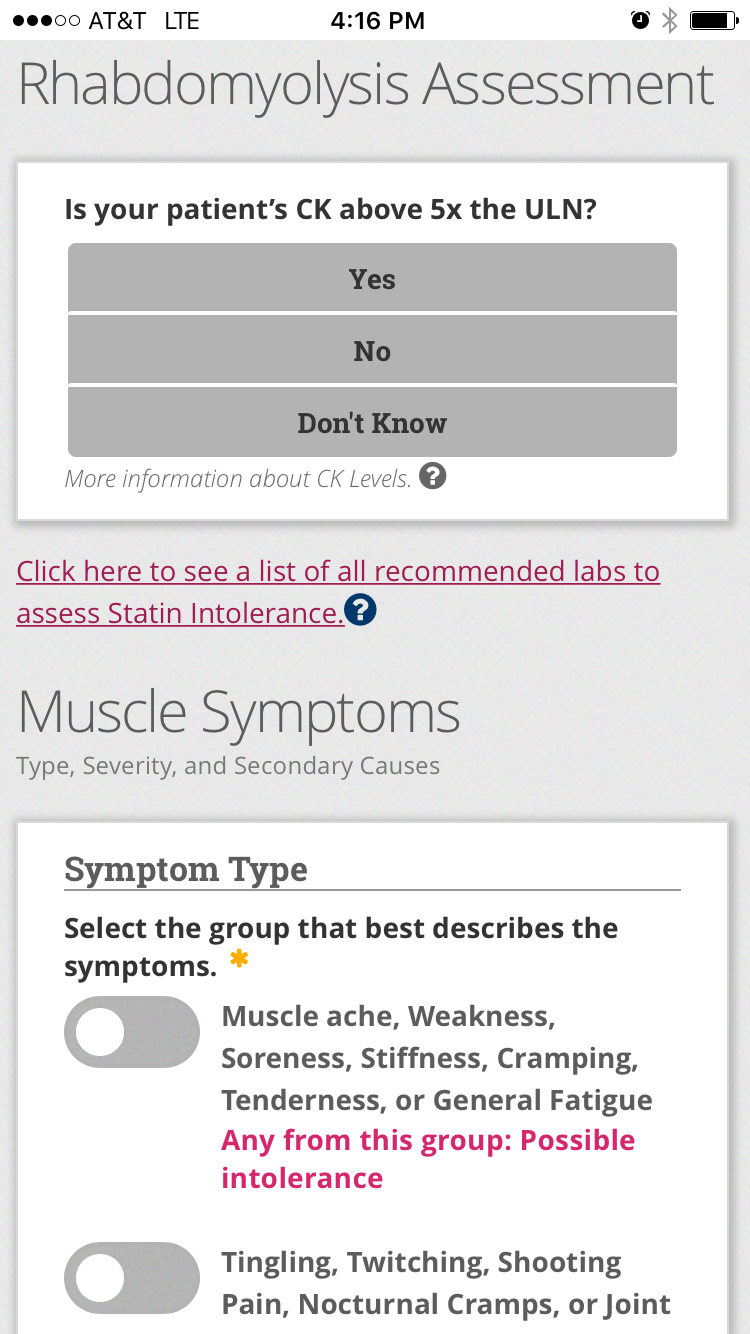The image size is (750, 1334).
Task: Tap 'More information about CK Levels' text
Action: click(238, 479)
